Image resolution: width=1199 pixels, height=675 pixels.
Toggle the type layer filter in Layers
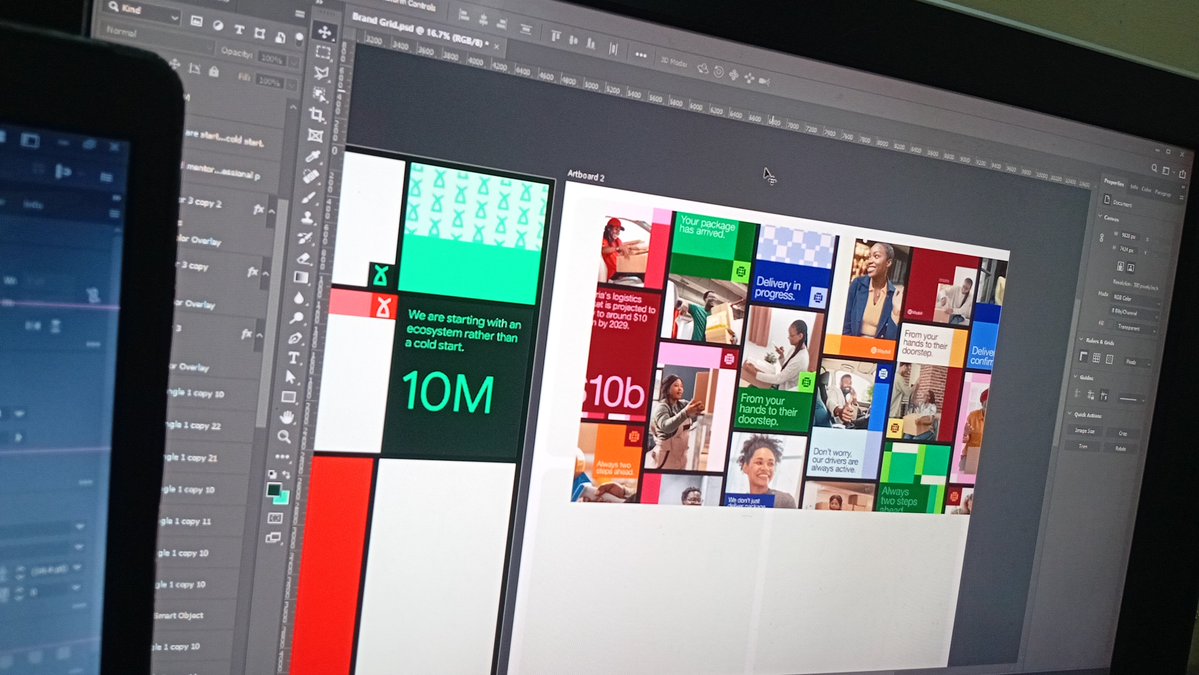tap(239, 29)
